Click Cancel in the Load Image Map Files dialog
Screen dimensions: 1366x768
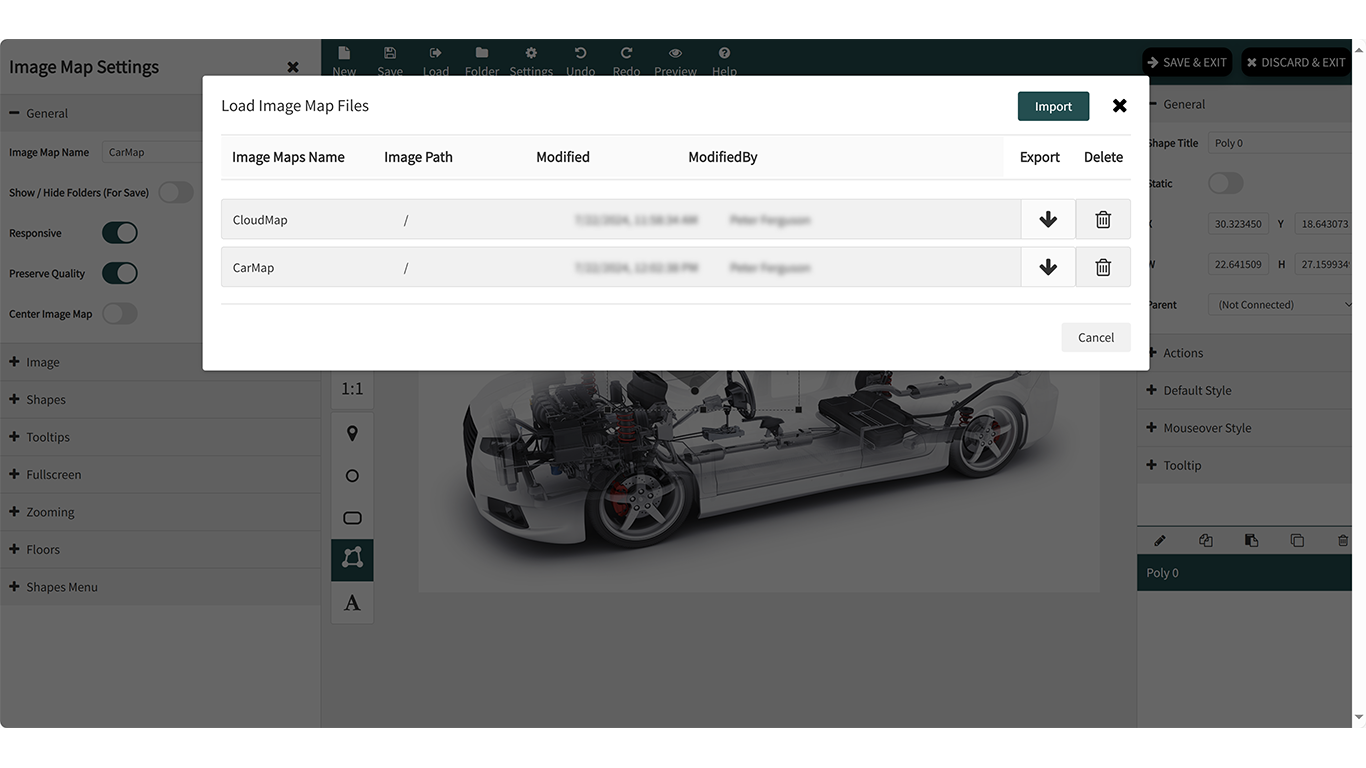(1096, 337)
